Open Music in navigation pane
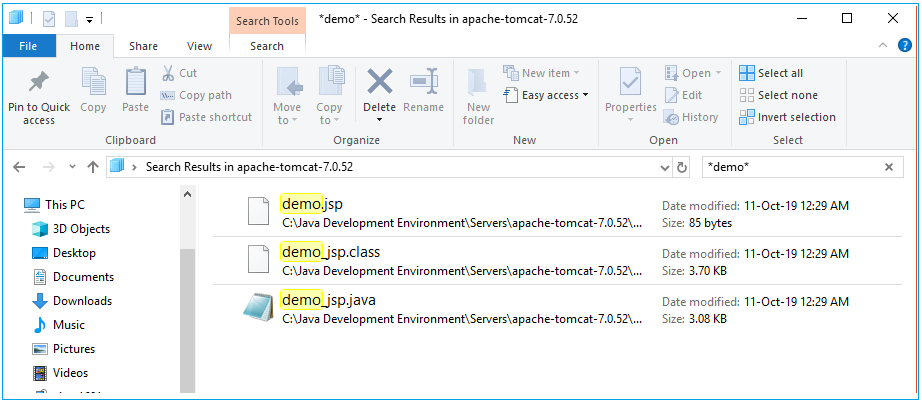Image resolution: width=922 pixels, height=404 pixels. pos(58,325)
